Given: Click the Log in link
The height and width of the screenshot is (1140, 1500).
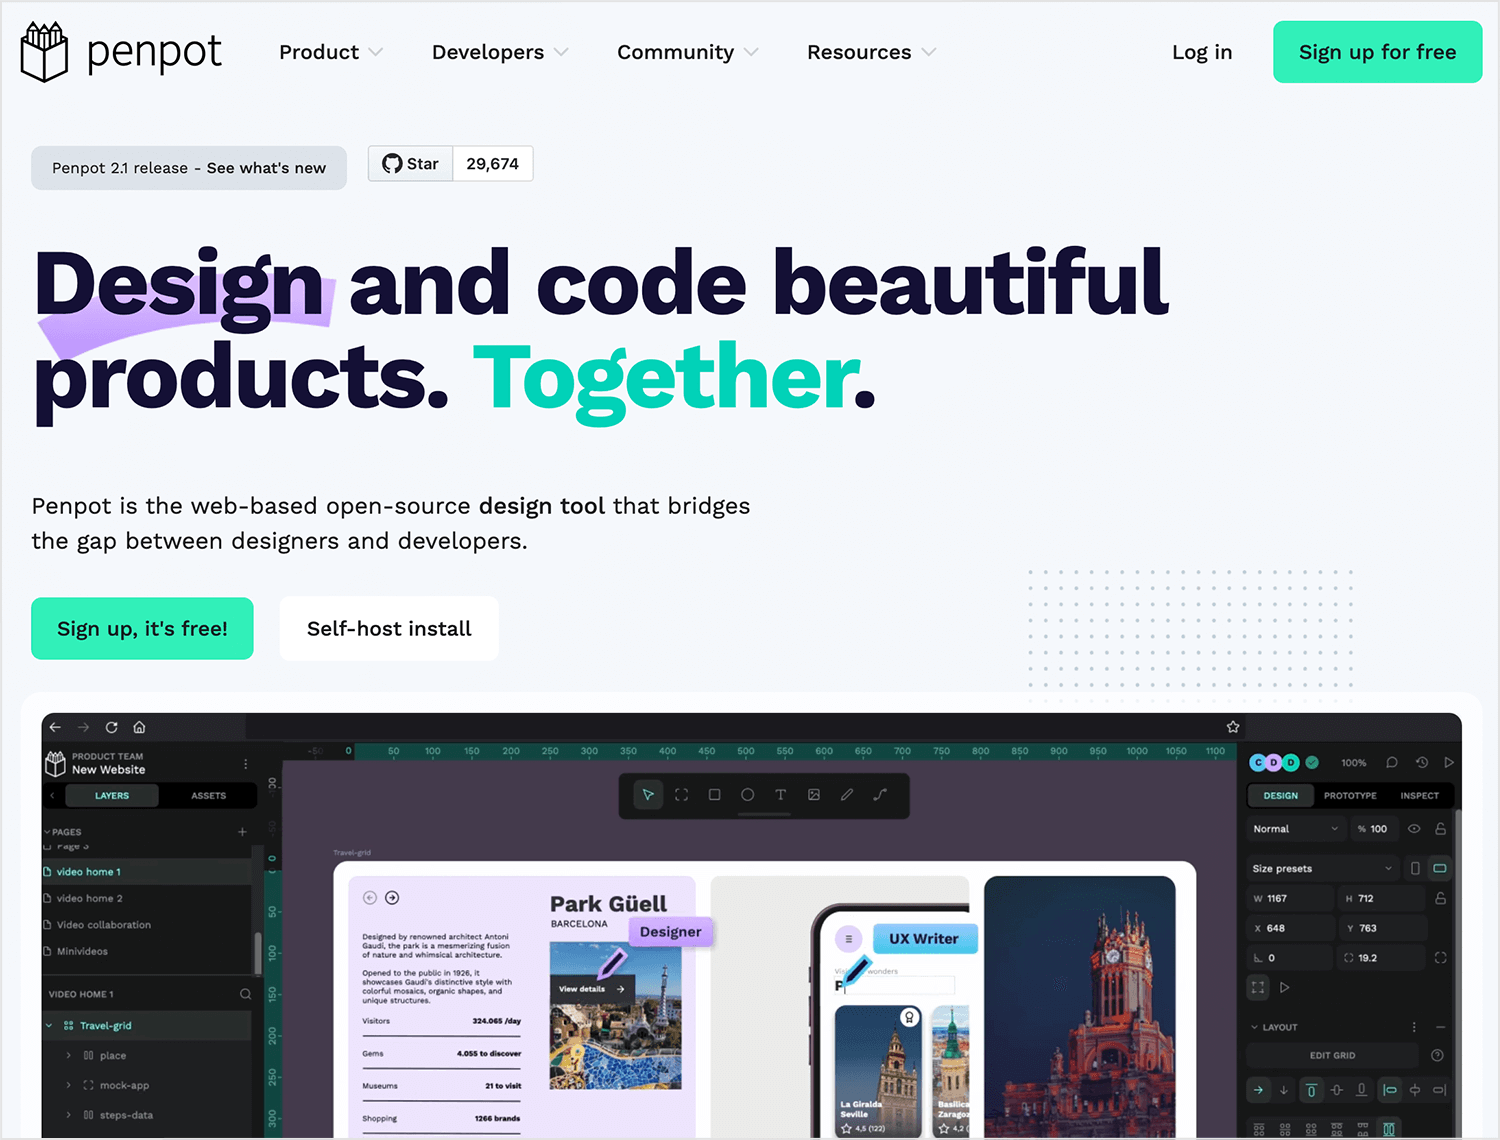Looking at the screenshot, I should click(x=1202, y=52).
